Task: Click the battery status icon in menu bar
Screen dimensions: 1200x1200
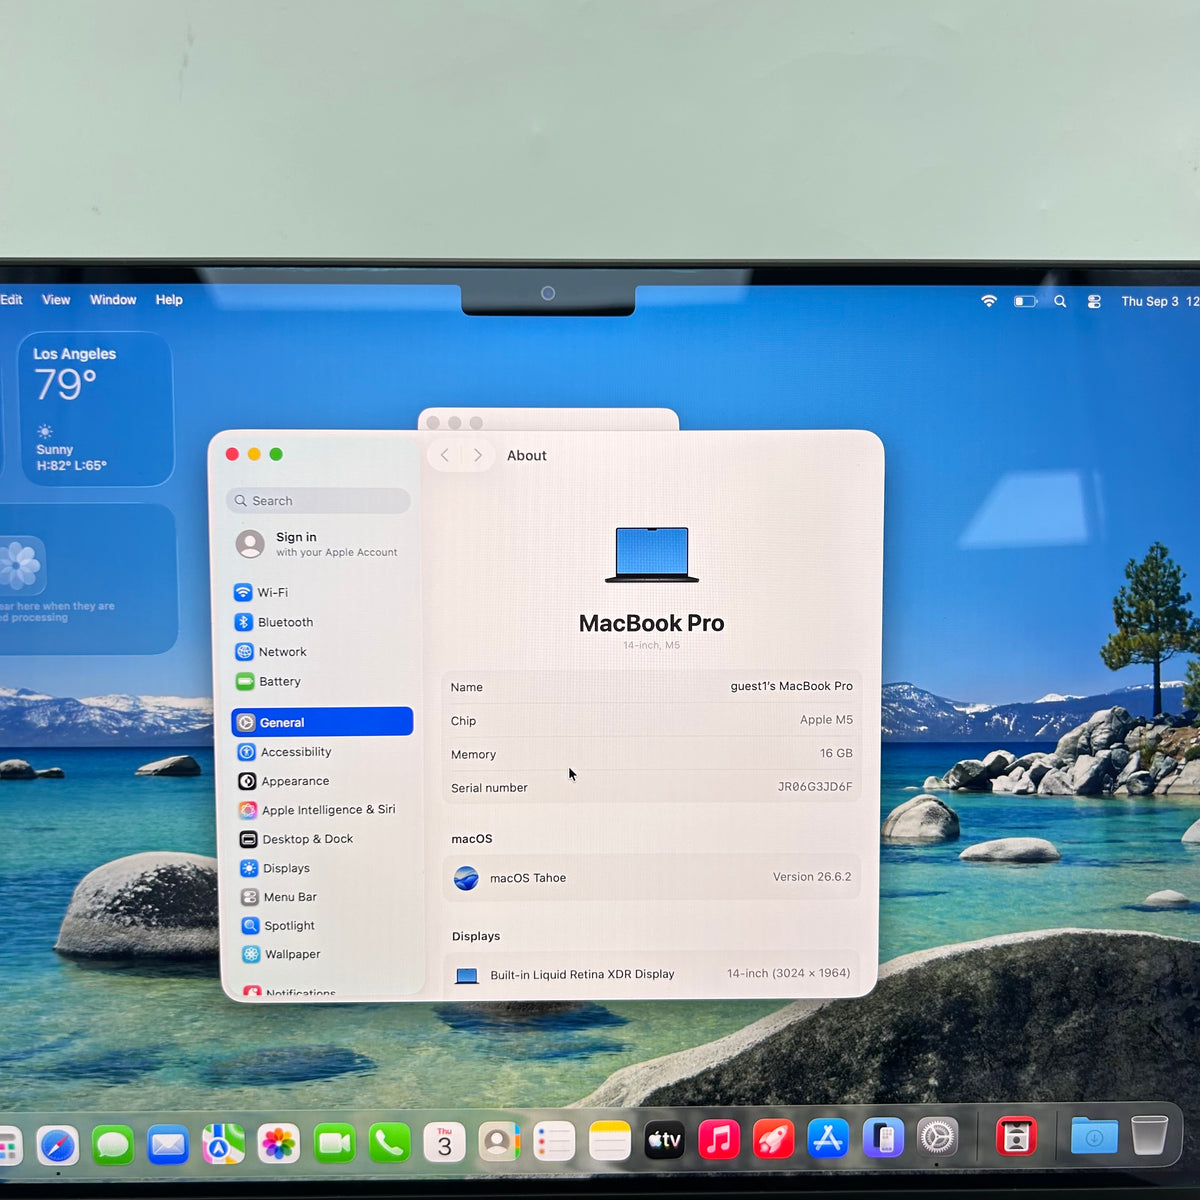Action: (1025, 301)
